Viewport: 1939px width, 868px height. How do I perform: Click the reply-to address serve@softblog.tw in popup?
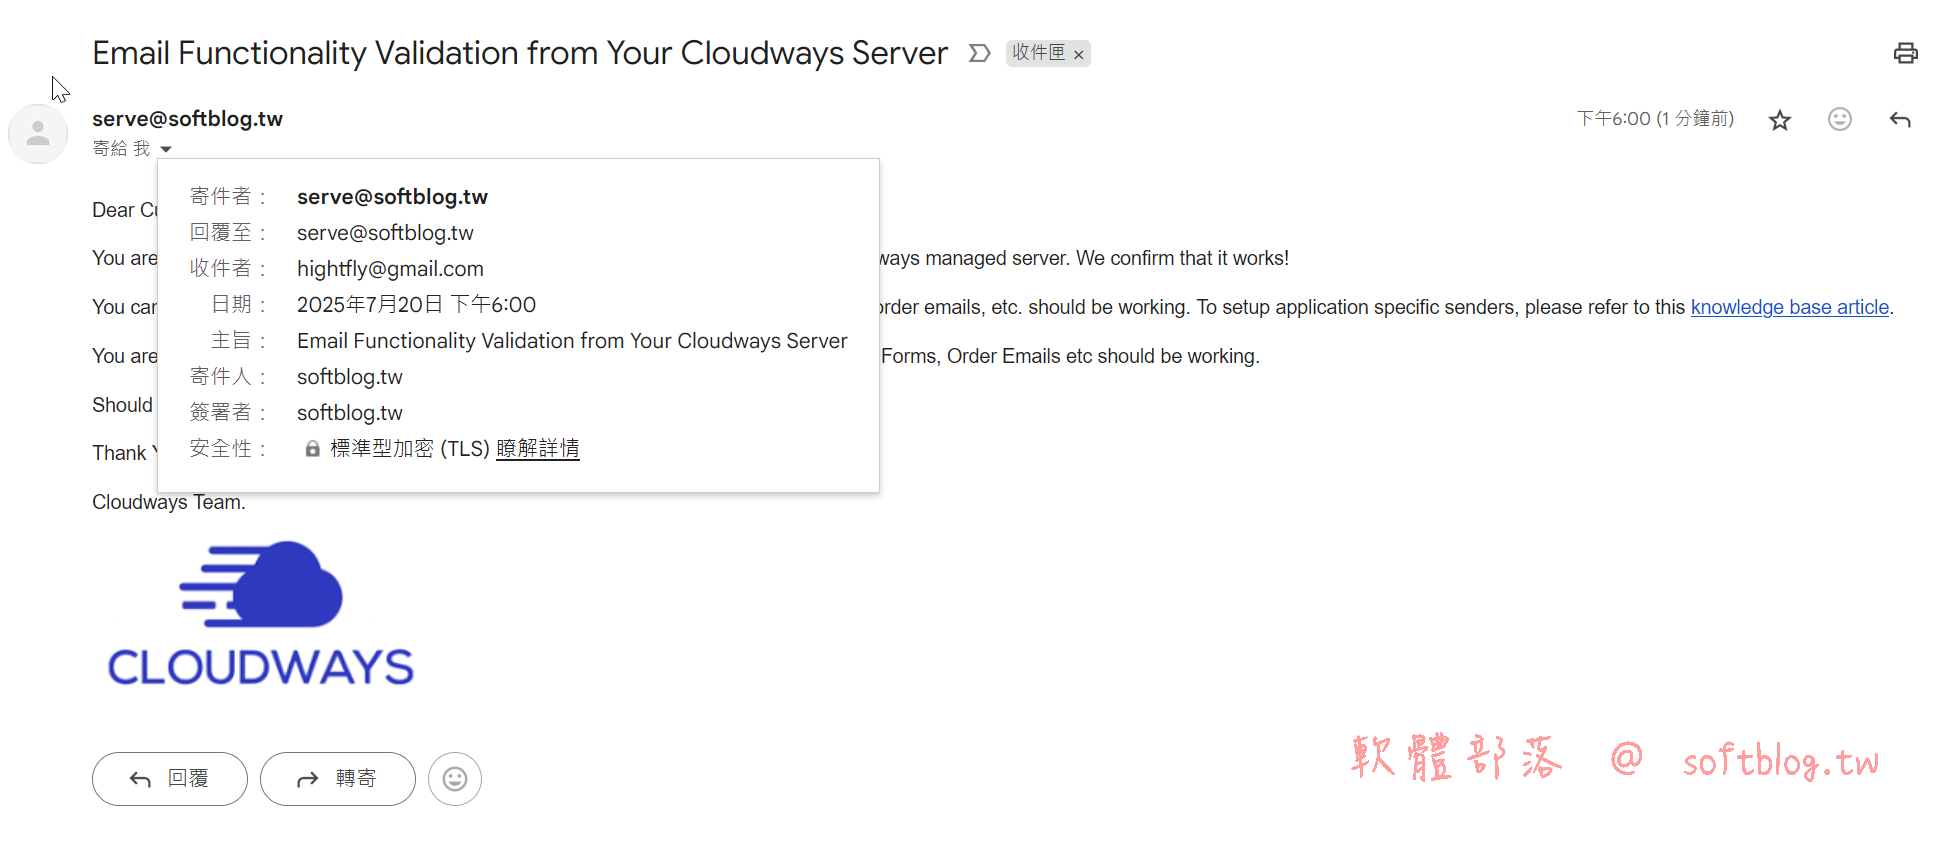pos(385,233)
